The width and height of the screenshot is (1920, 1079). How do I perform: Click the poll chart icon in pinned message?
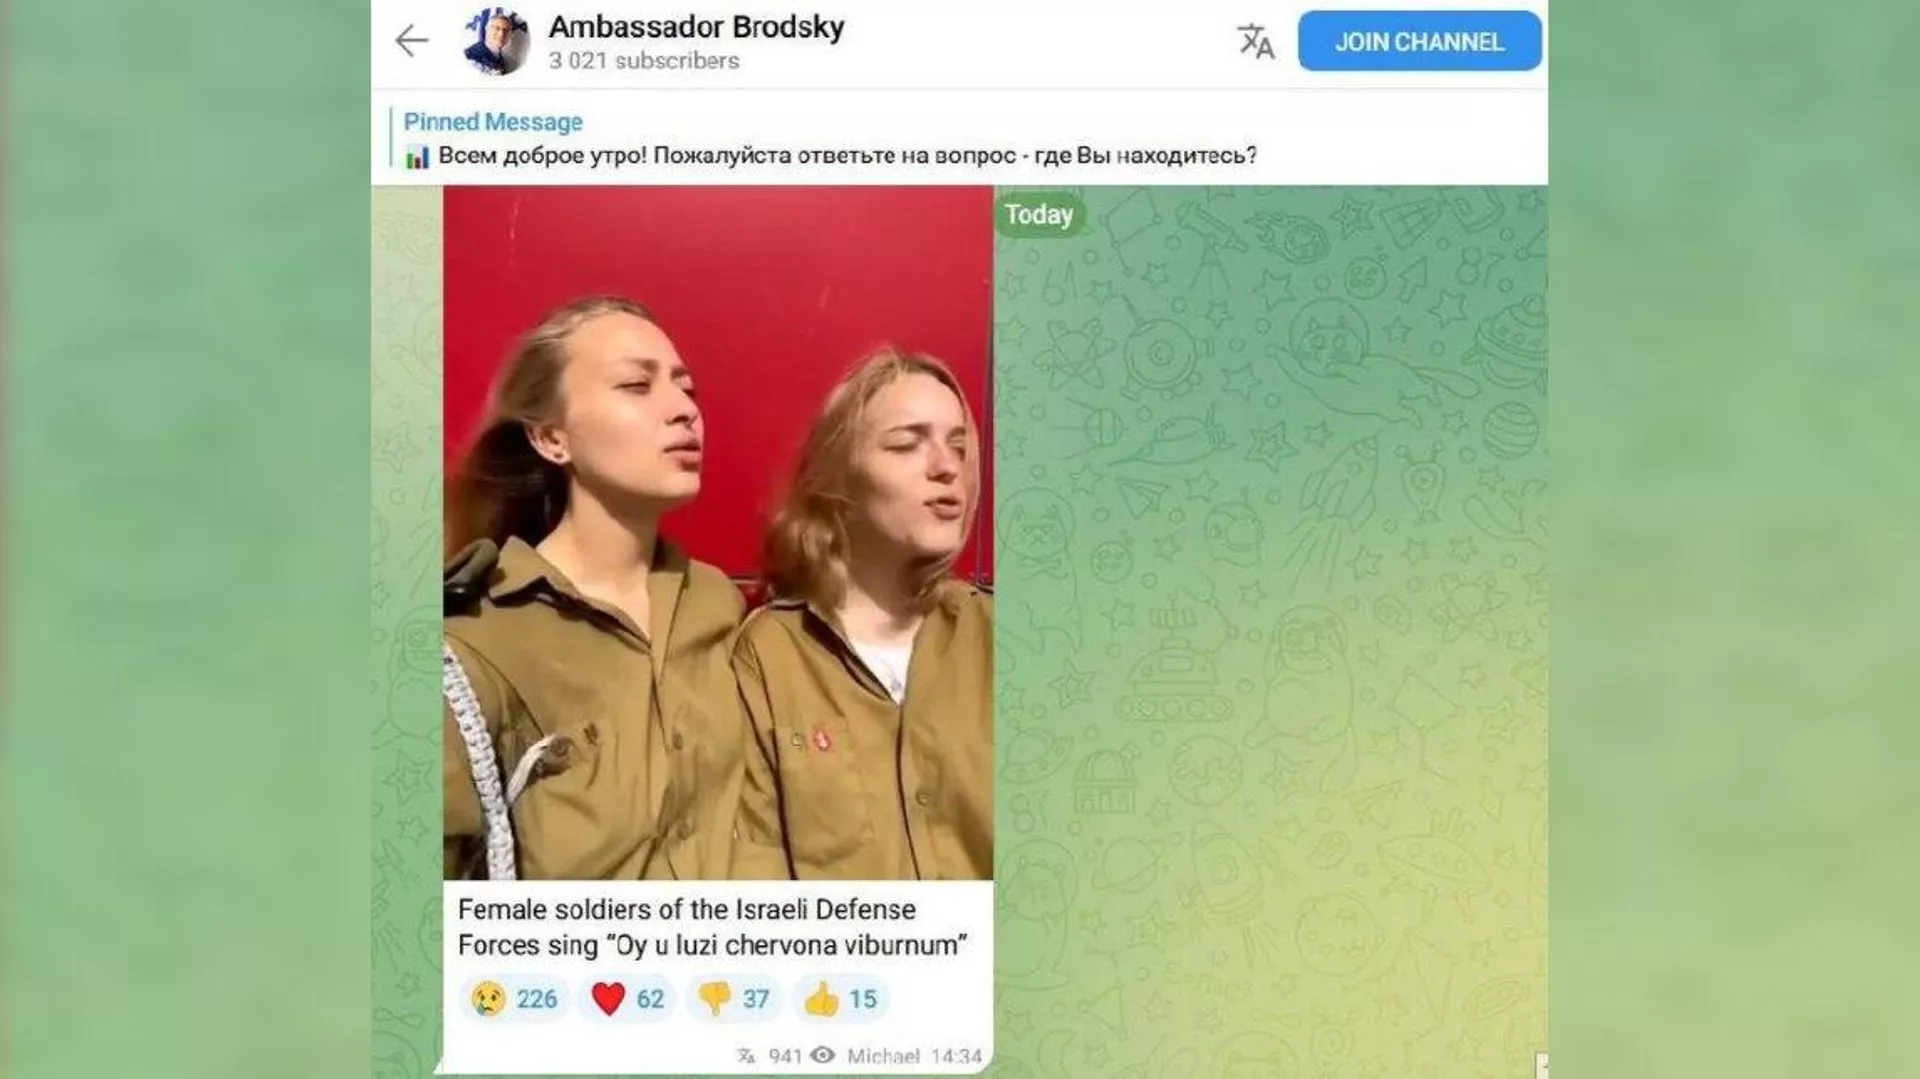[417, 158]
